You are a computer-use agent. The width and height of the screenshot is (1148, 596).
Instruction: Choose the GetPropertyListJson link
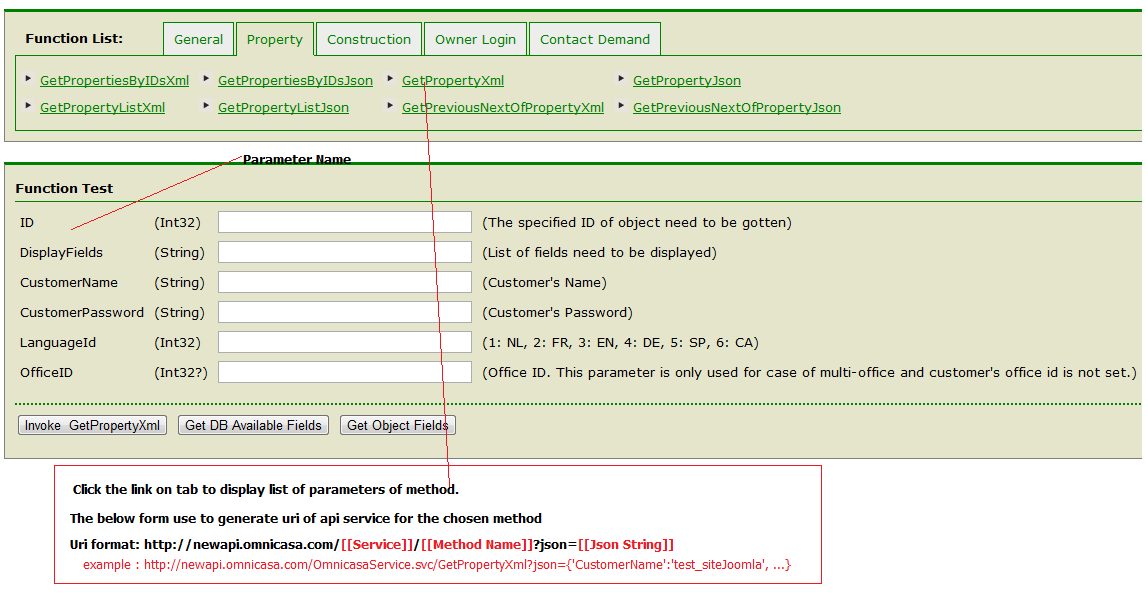pyautogui.click(x=283, y=108)
